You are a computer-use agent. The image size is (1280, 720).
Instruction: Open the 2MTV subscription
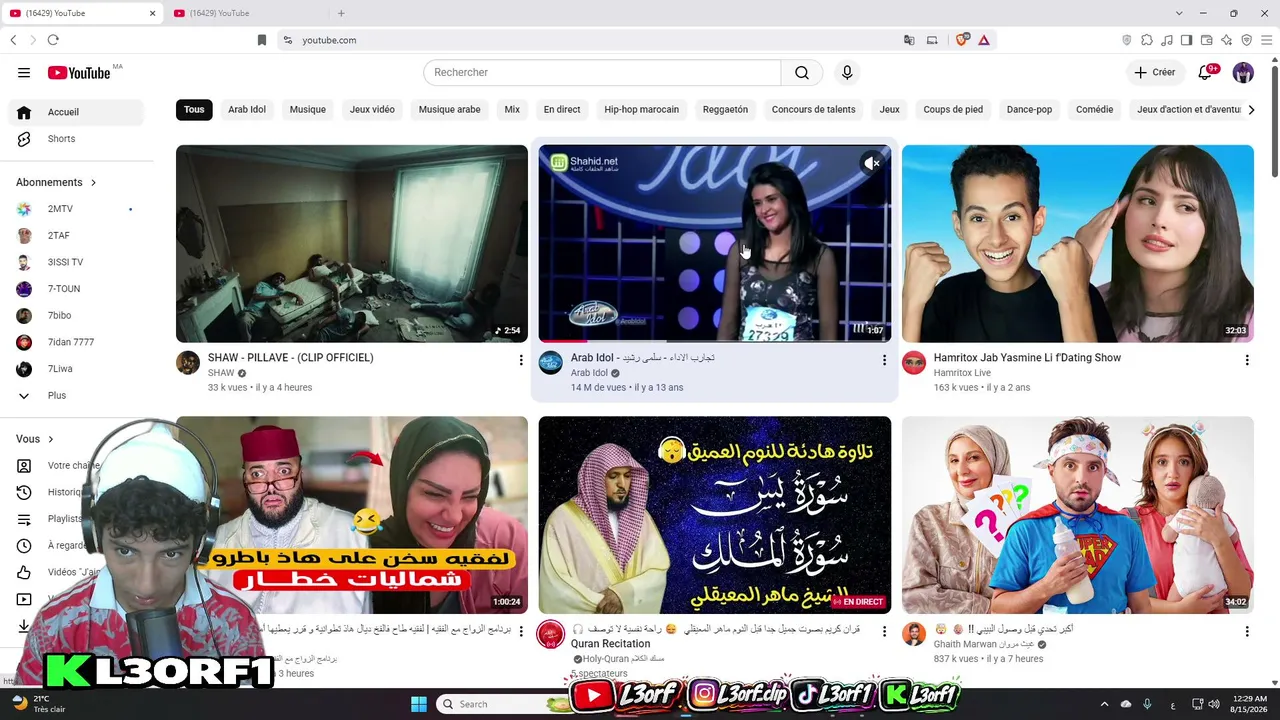76,209
